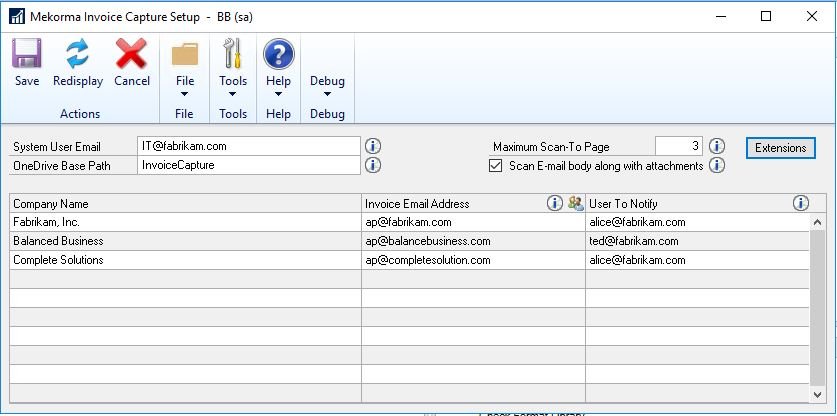
Task: Click the OneDrive Base Path field
Action: click(x=249, y=165)
